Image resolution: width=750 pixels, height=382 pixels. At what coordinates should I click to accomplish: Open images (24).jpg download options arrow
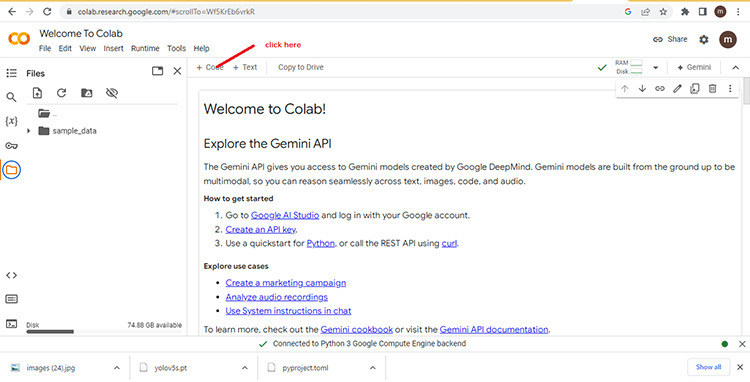pyautogui.click(x=117, y=368)
